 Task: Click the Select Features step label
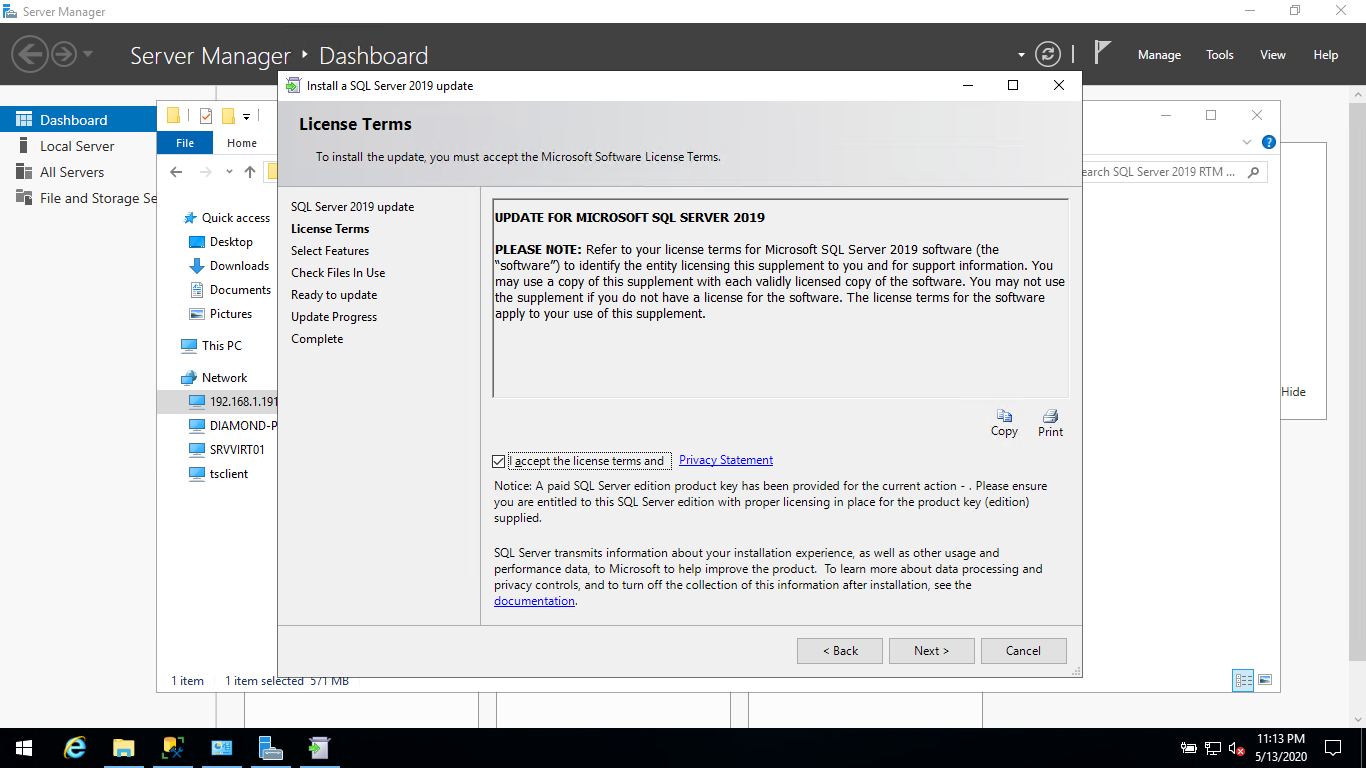[x=330, y=251]
